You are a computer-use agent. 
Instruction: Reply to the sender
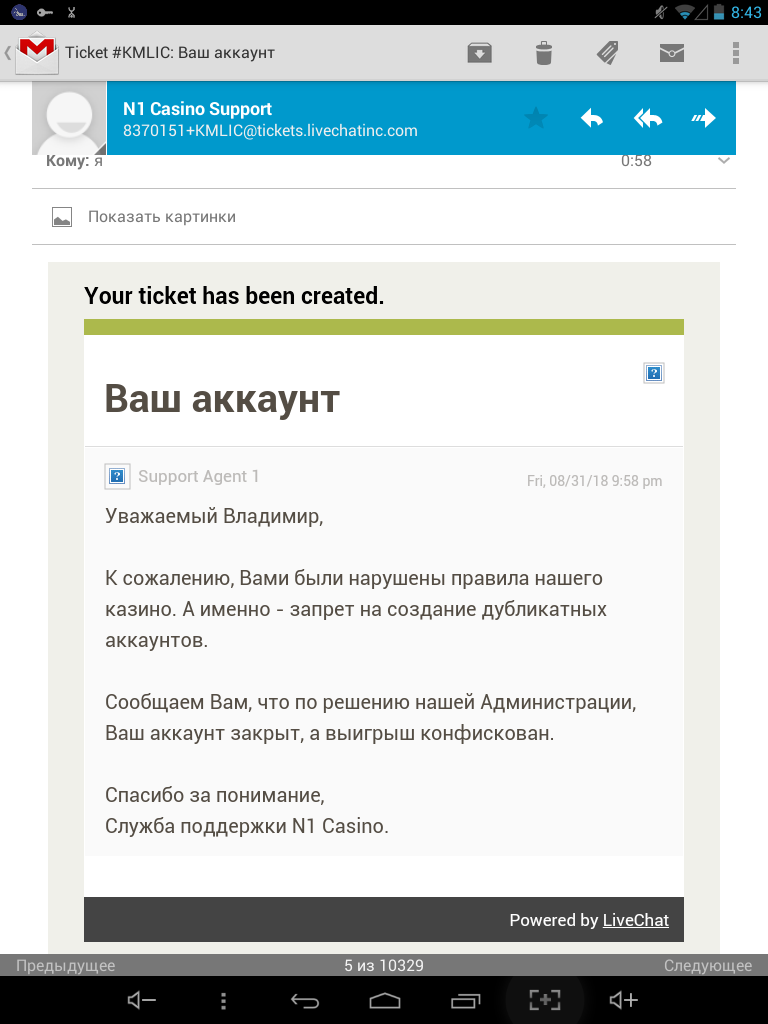click(x=592, y=119)
